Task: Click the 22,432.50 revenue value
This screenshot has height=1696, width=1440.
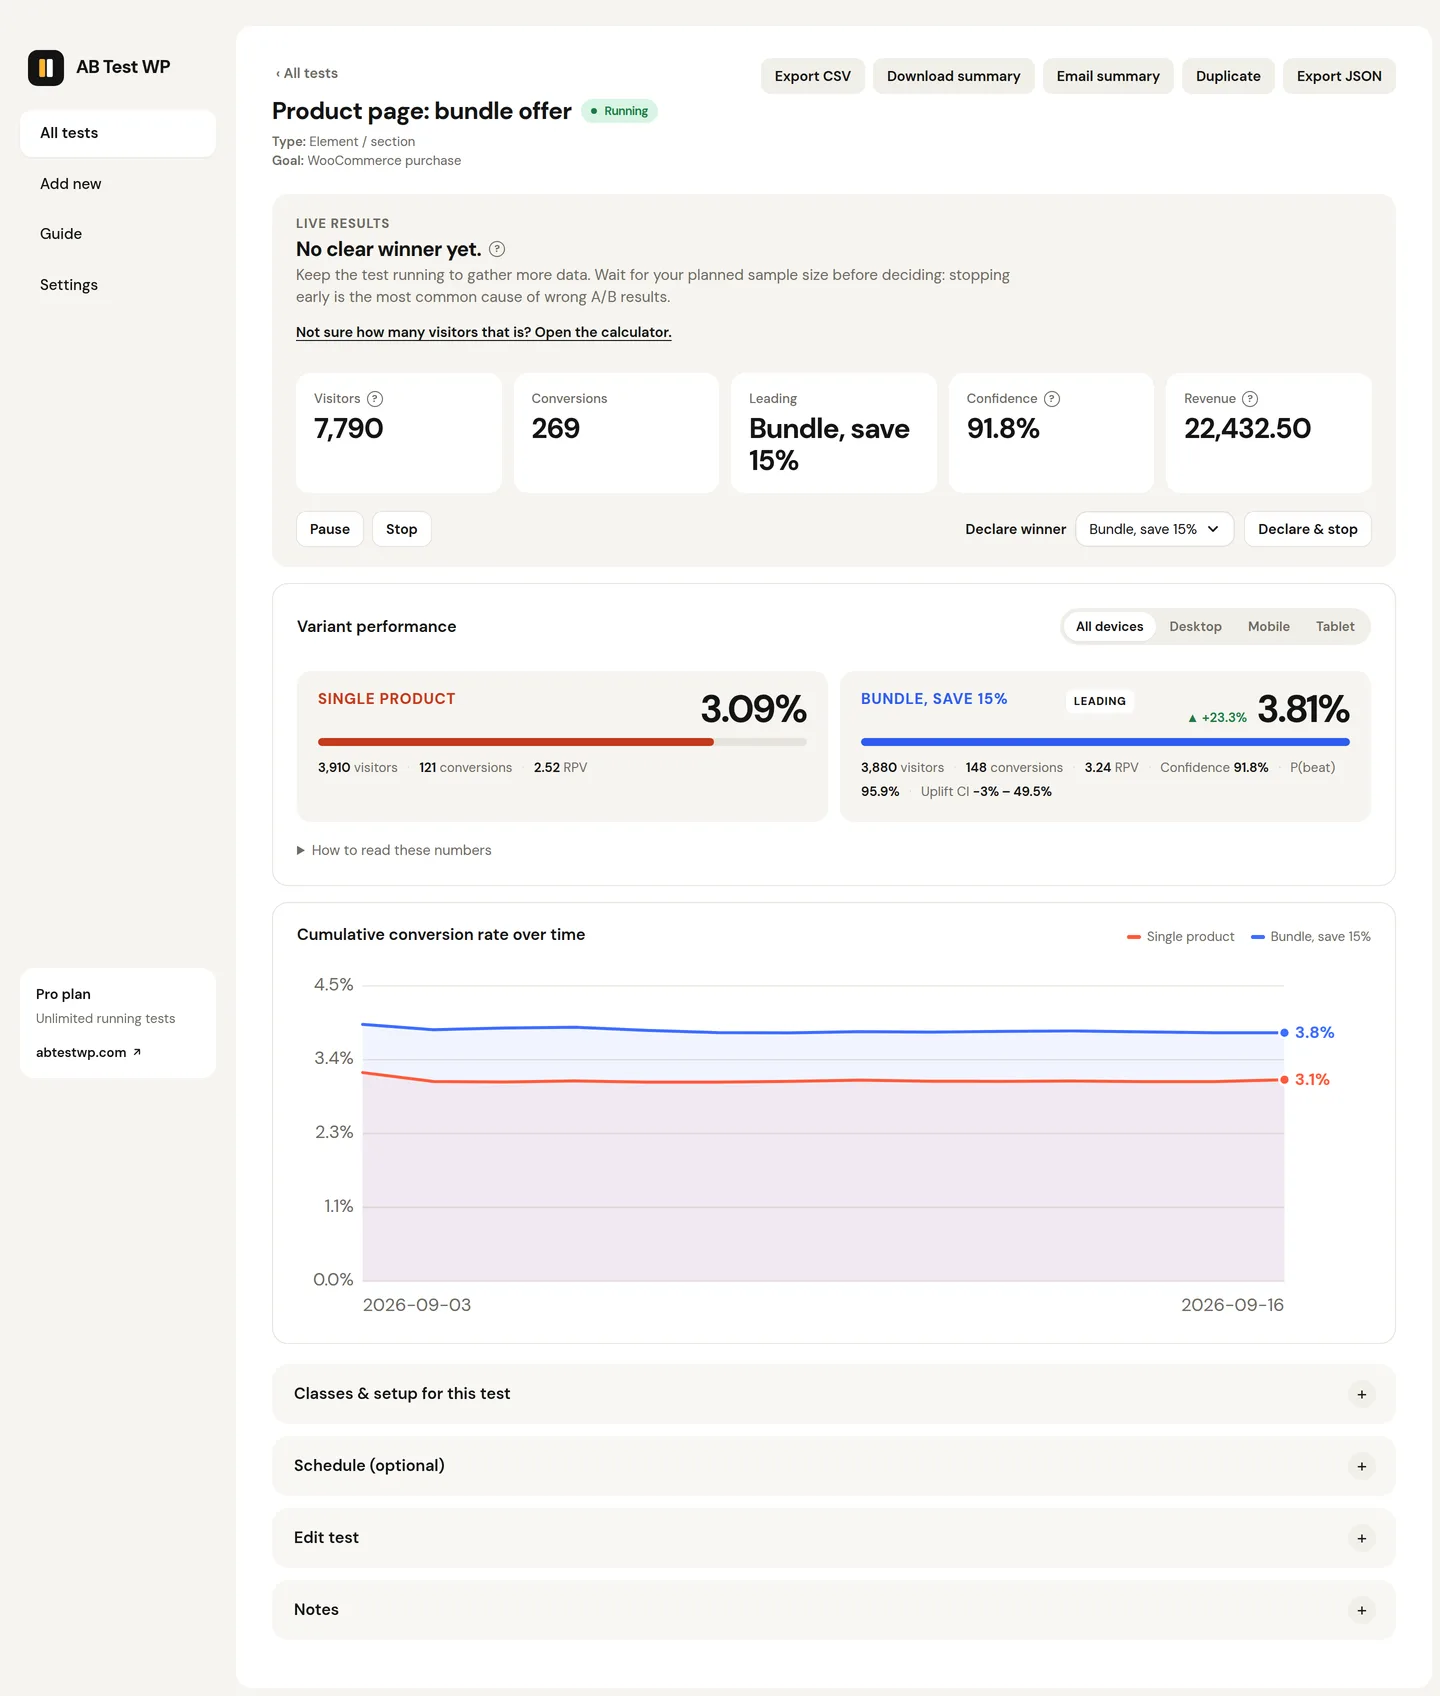Action: click(x=1247, y=429)
